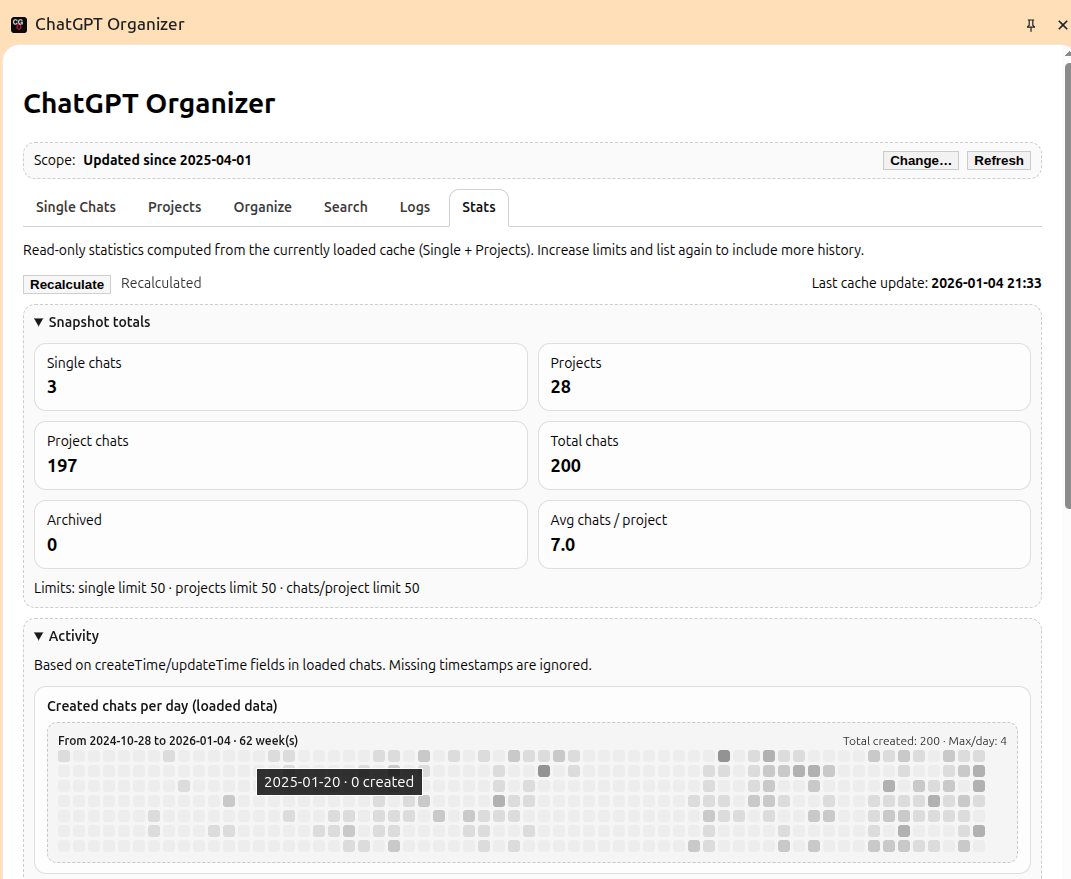Screen dimensions: 1071x879
Task: Collapse the Snapshot totals section
Action: coord(92,322)
